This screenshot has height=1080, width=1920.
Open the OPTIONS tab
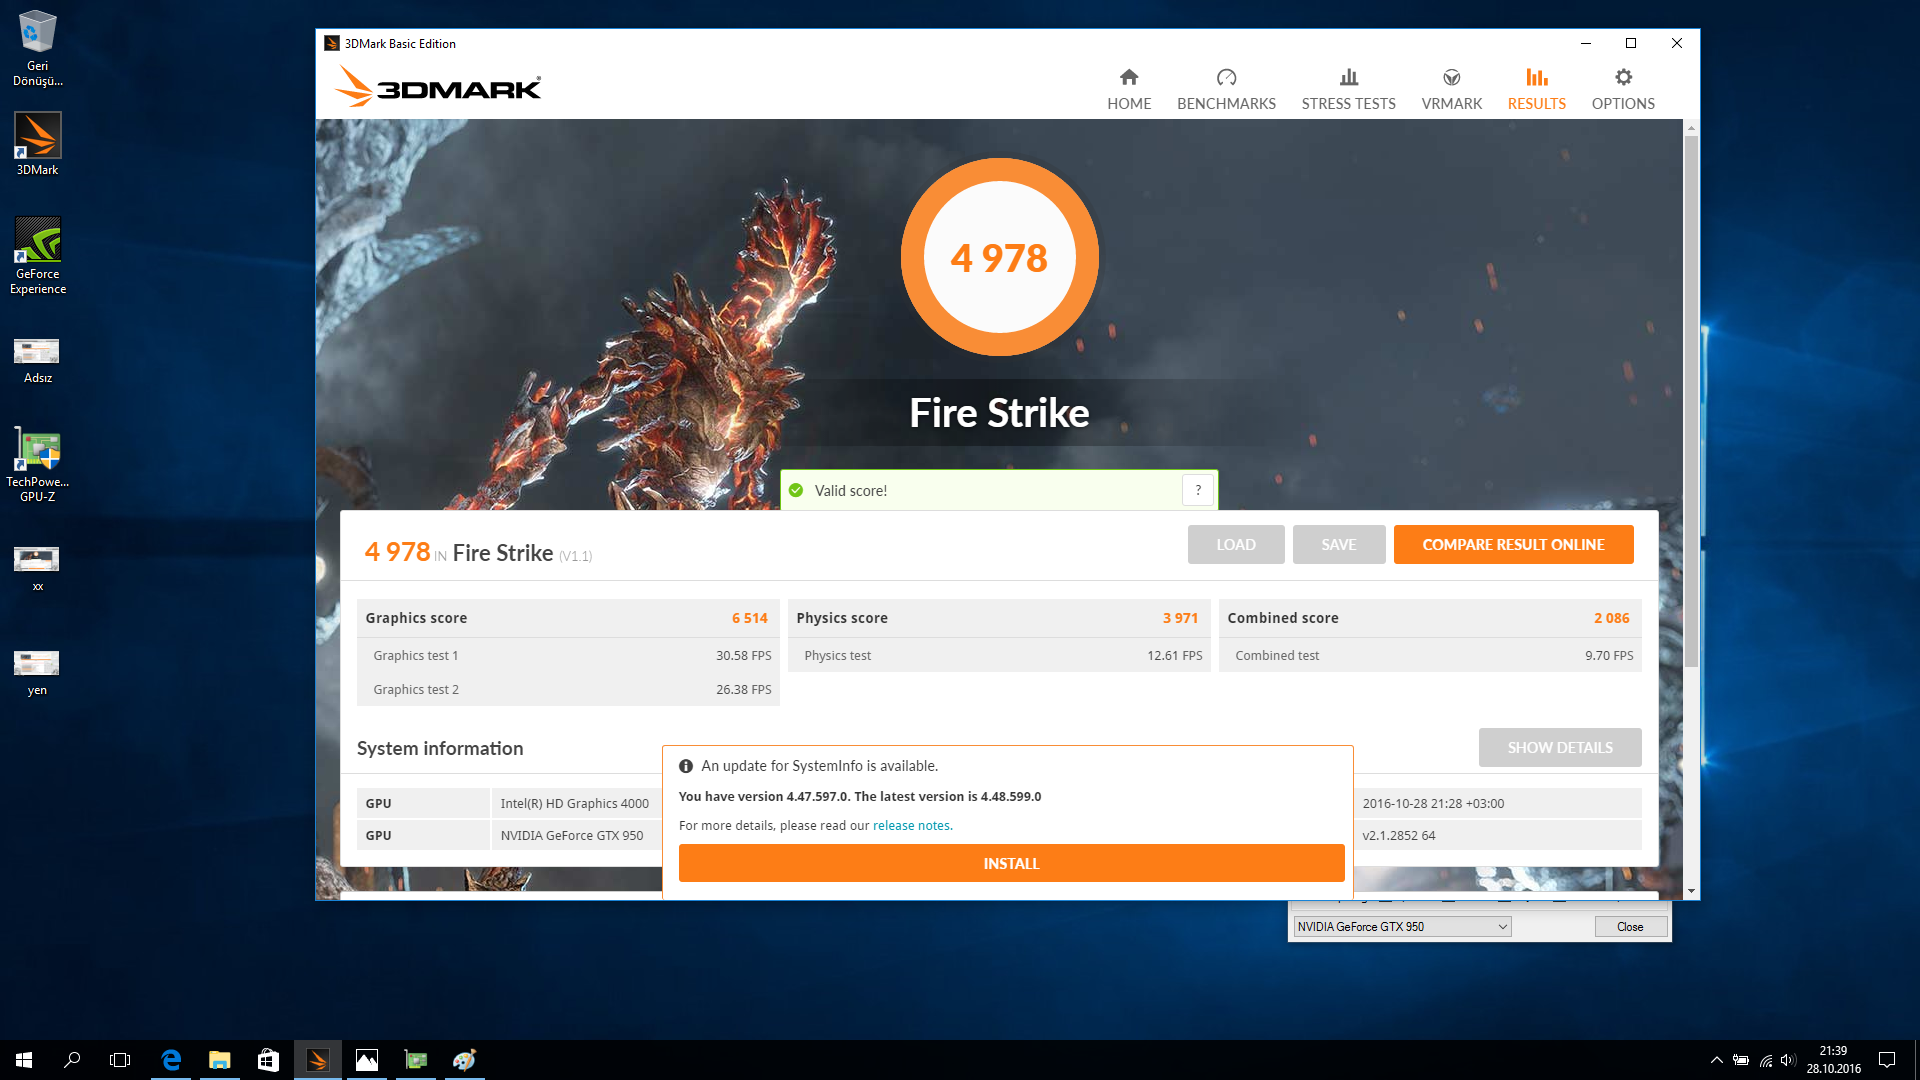click(x=1623, y=89)
